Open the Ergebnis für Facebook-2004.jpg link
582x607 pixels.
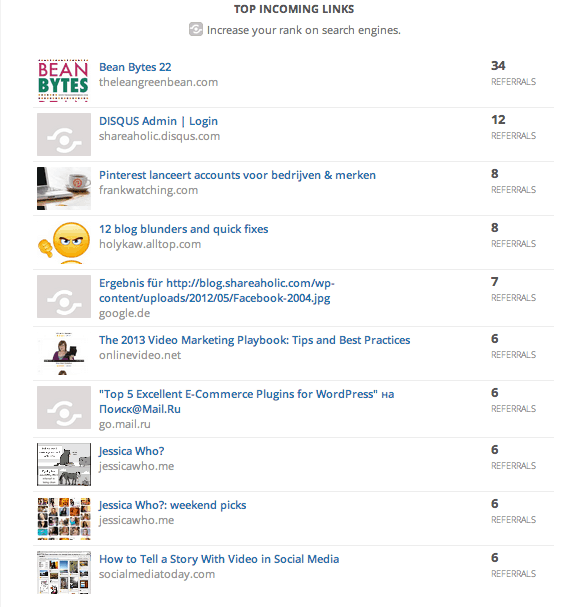click(x=217, y=291)
